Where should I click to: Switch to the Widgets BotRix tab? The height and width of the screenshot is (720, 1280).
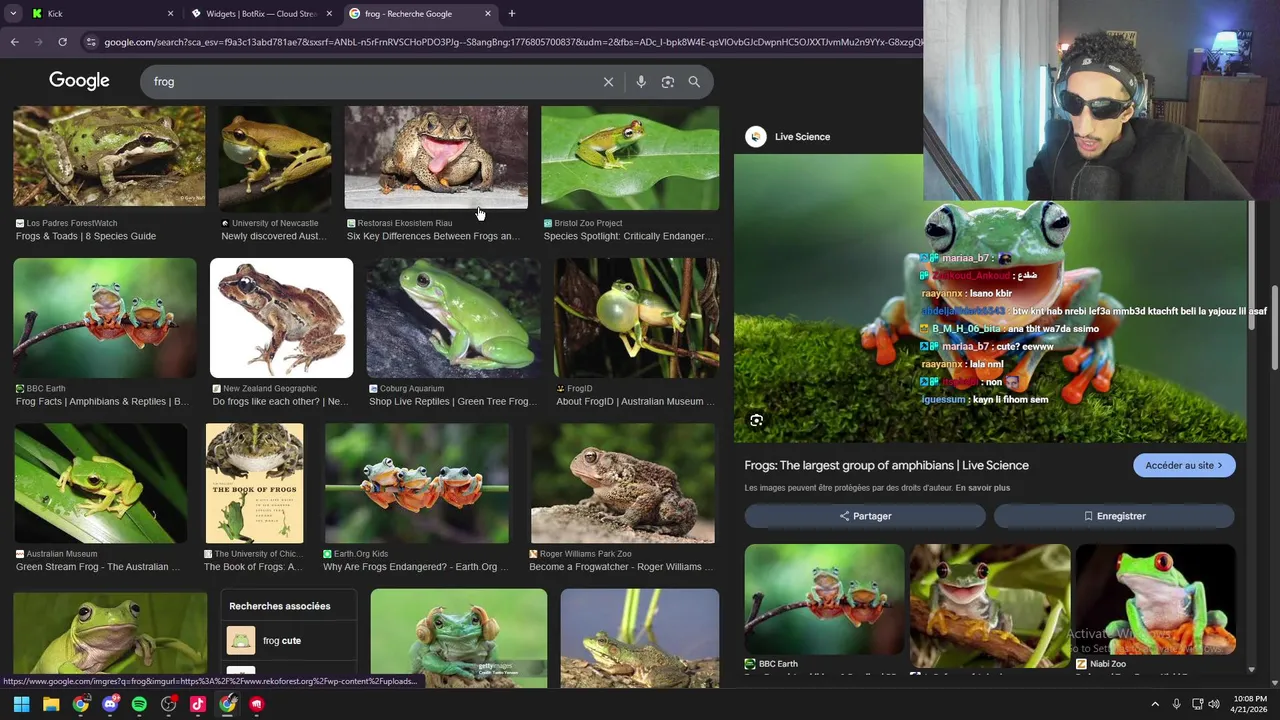coord(260,14)
